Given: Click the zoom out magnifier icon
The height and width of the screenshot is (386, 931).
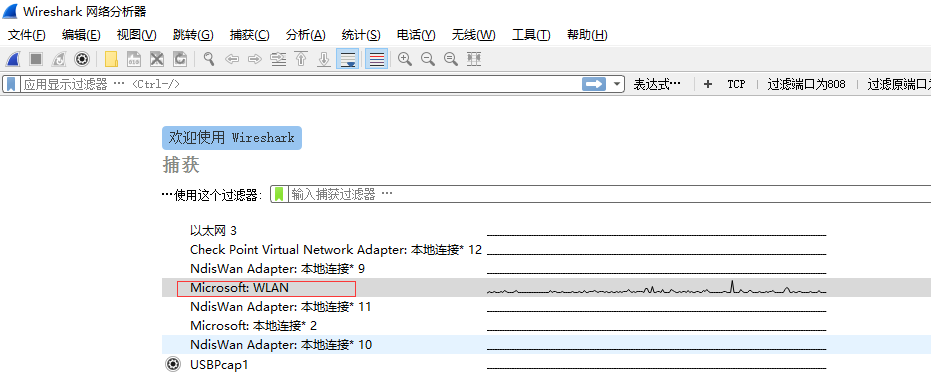Looking at the screenshot, I should click(x=428, y=59).
